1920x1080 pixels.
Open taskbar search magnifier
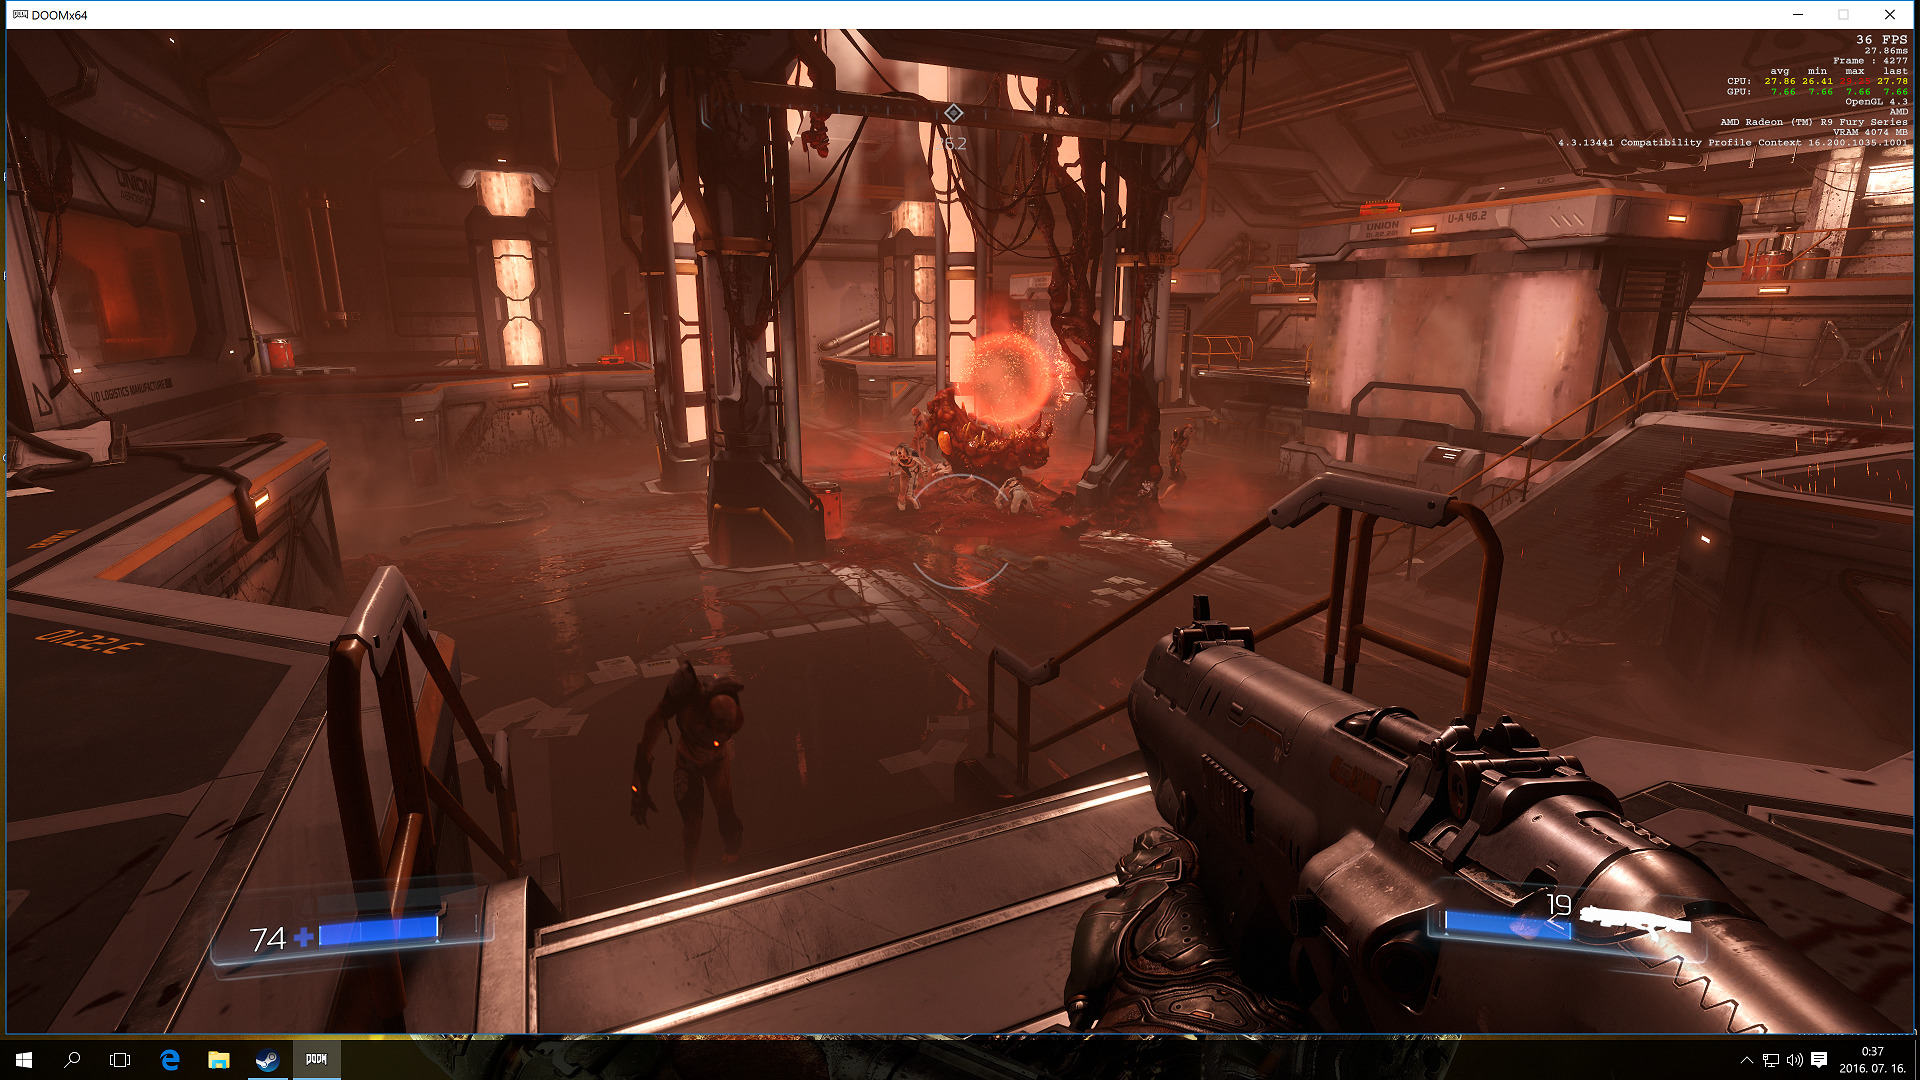coord(72,1060)
